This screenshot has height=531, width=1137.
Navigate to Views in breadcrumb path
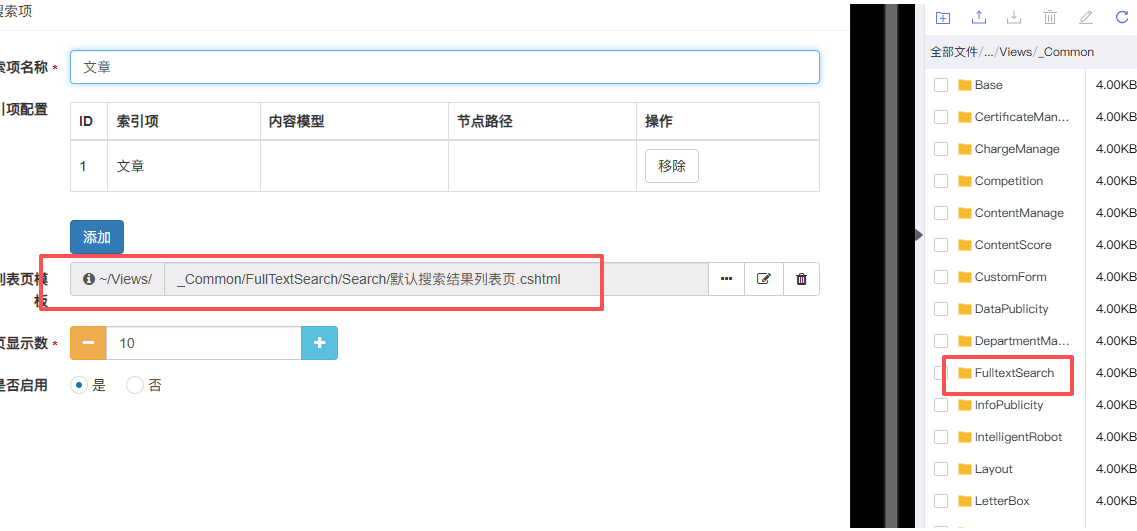coord(1015,52)
